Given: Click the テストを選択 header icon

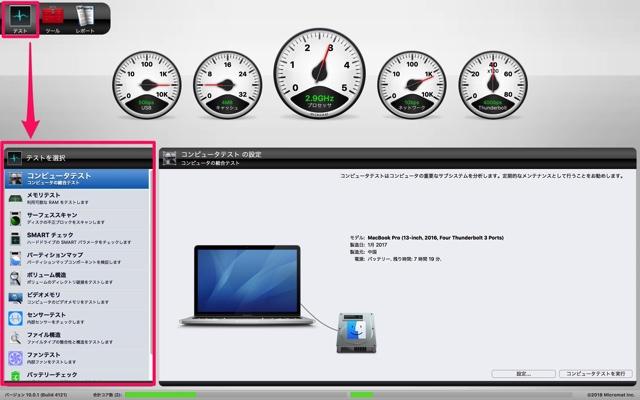Looking at the screenshot, I should point(14,158).
